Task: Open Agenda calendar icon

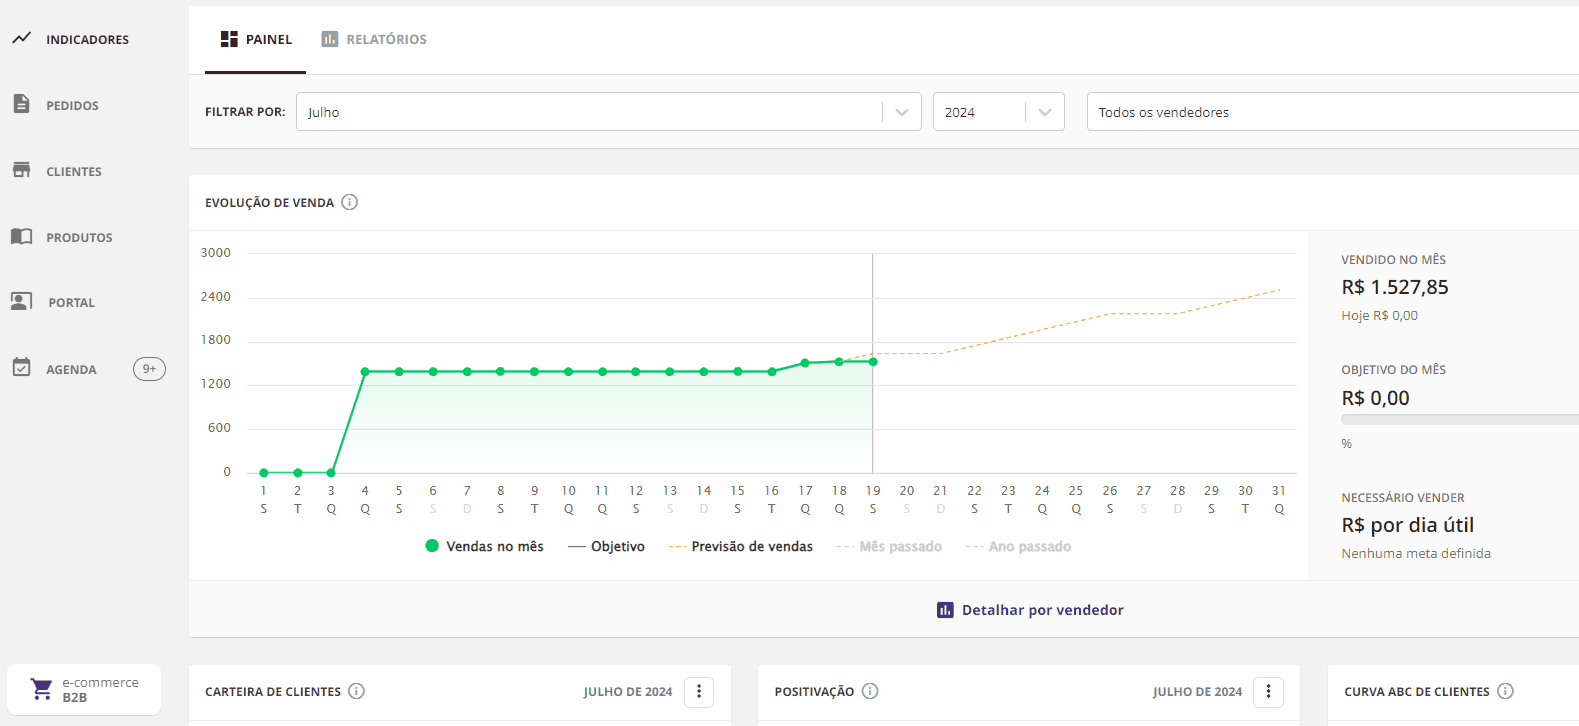Action: 21,368
